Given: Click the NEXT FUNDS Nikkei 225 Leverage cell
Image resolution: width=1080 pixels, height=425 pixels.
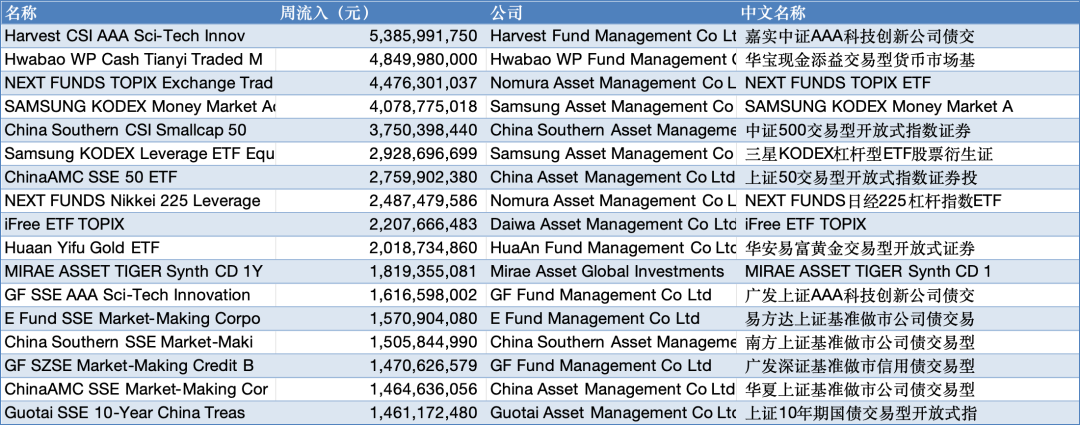Looking at the screenshot, I should [x=138, y=201].
